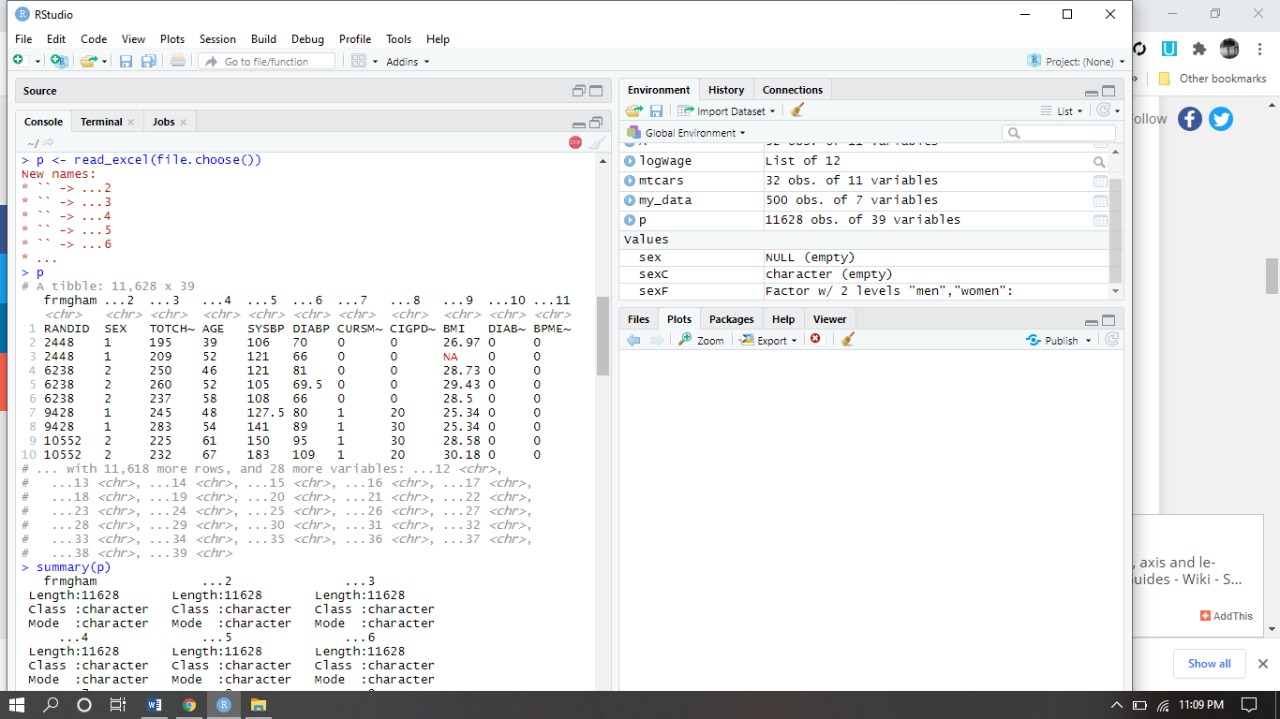Open the Session menu
The width and height of the screenshot is (1280, 719).
click(217, 39)
